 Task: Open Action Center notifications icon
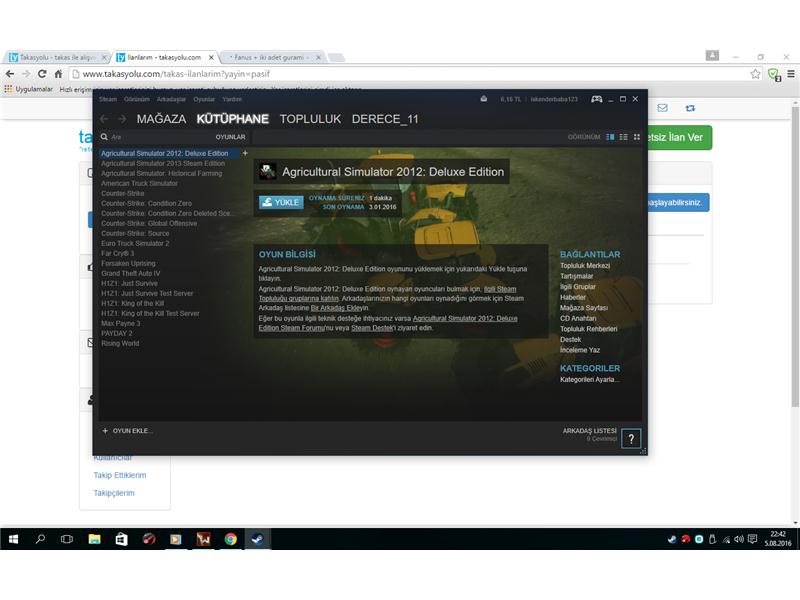tap(752, 539)
